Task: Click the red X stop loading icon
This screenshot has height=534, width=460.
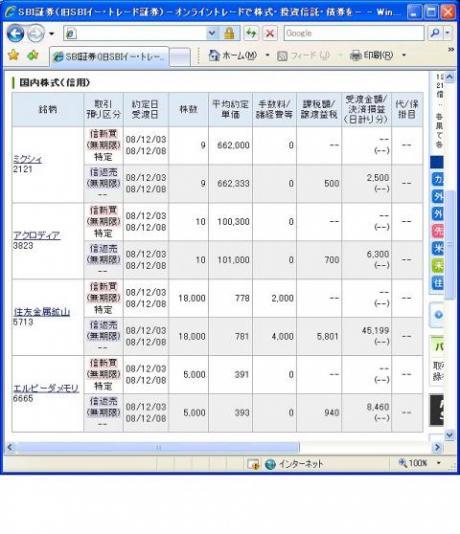Action: (270, 33)
